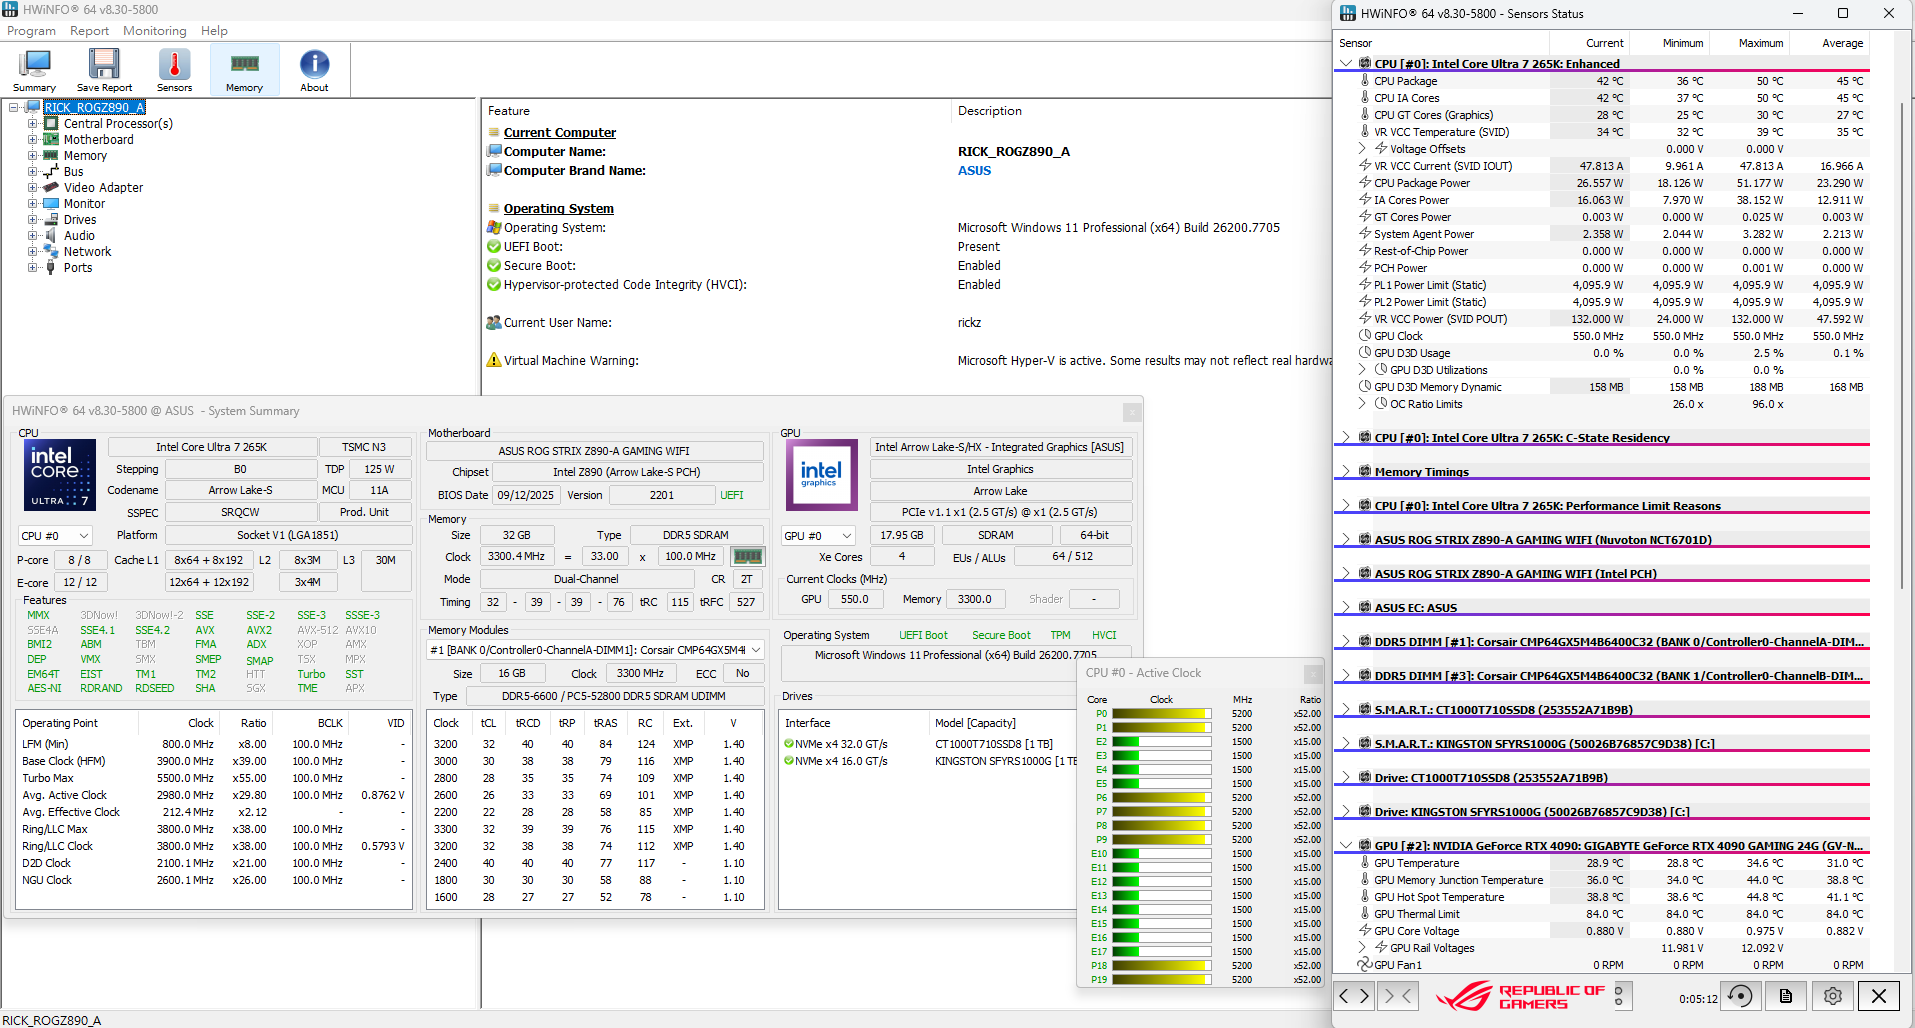Click the ASUS brand name link

(x=974, y=171)
